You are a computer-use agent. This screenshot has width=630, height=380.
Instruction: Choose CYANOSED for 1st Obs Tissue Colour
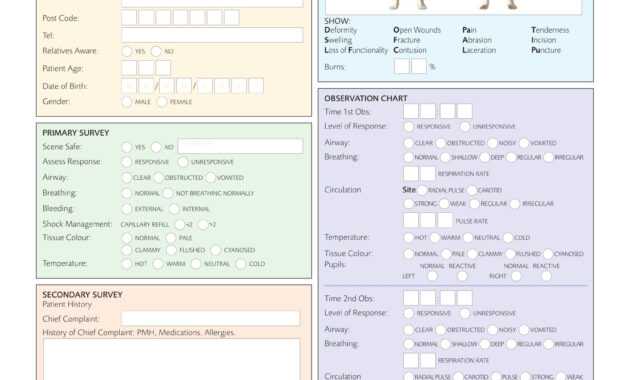click(x=548, y=254)
